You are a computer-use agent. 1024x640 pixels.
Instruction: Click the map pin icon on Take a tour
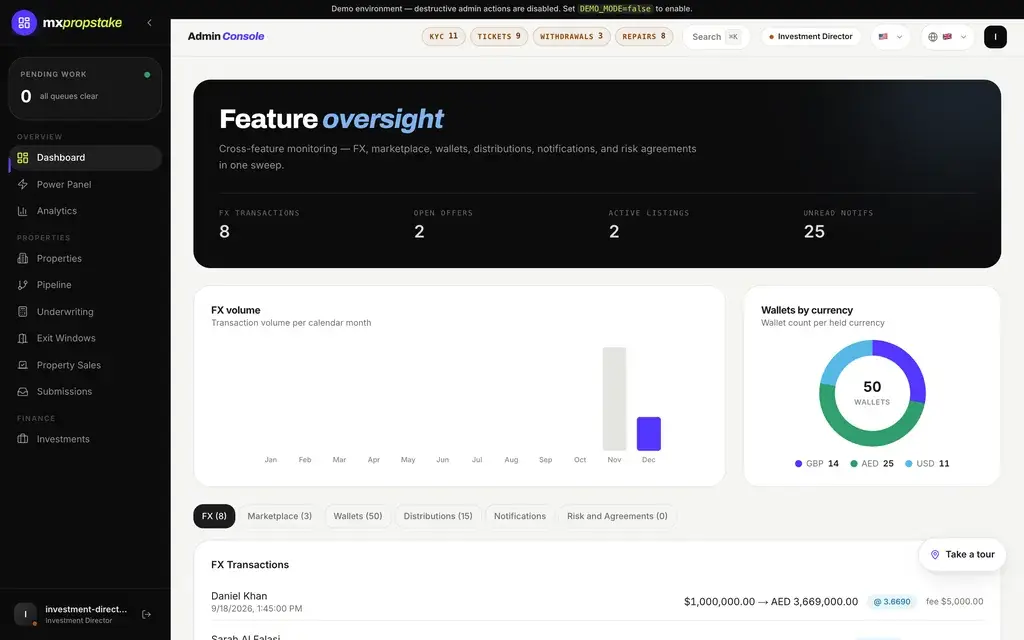coord(935,554)
